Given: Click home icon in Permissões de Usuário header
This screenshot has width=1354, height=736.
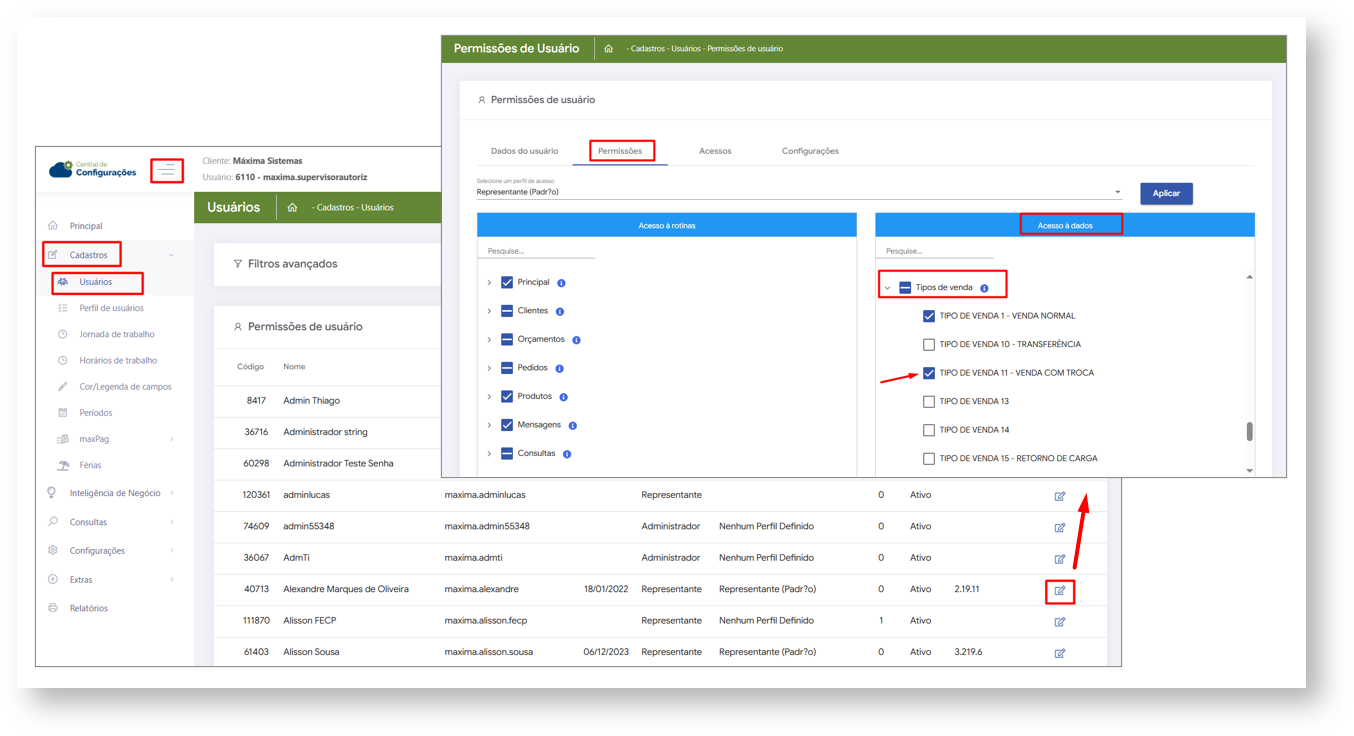Looking at the screenshot, I should tap(608, 49).
